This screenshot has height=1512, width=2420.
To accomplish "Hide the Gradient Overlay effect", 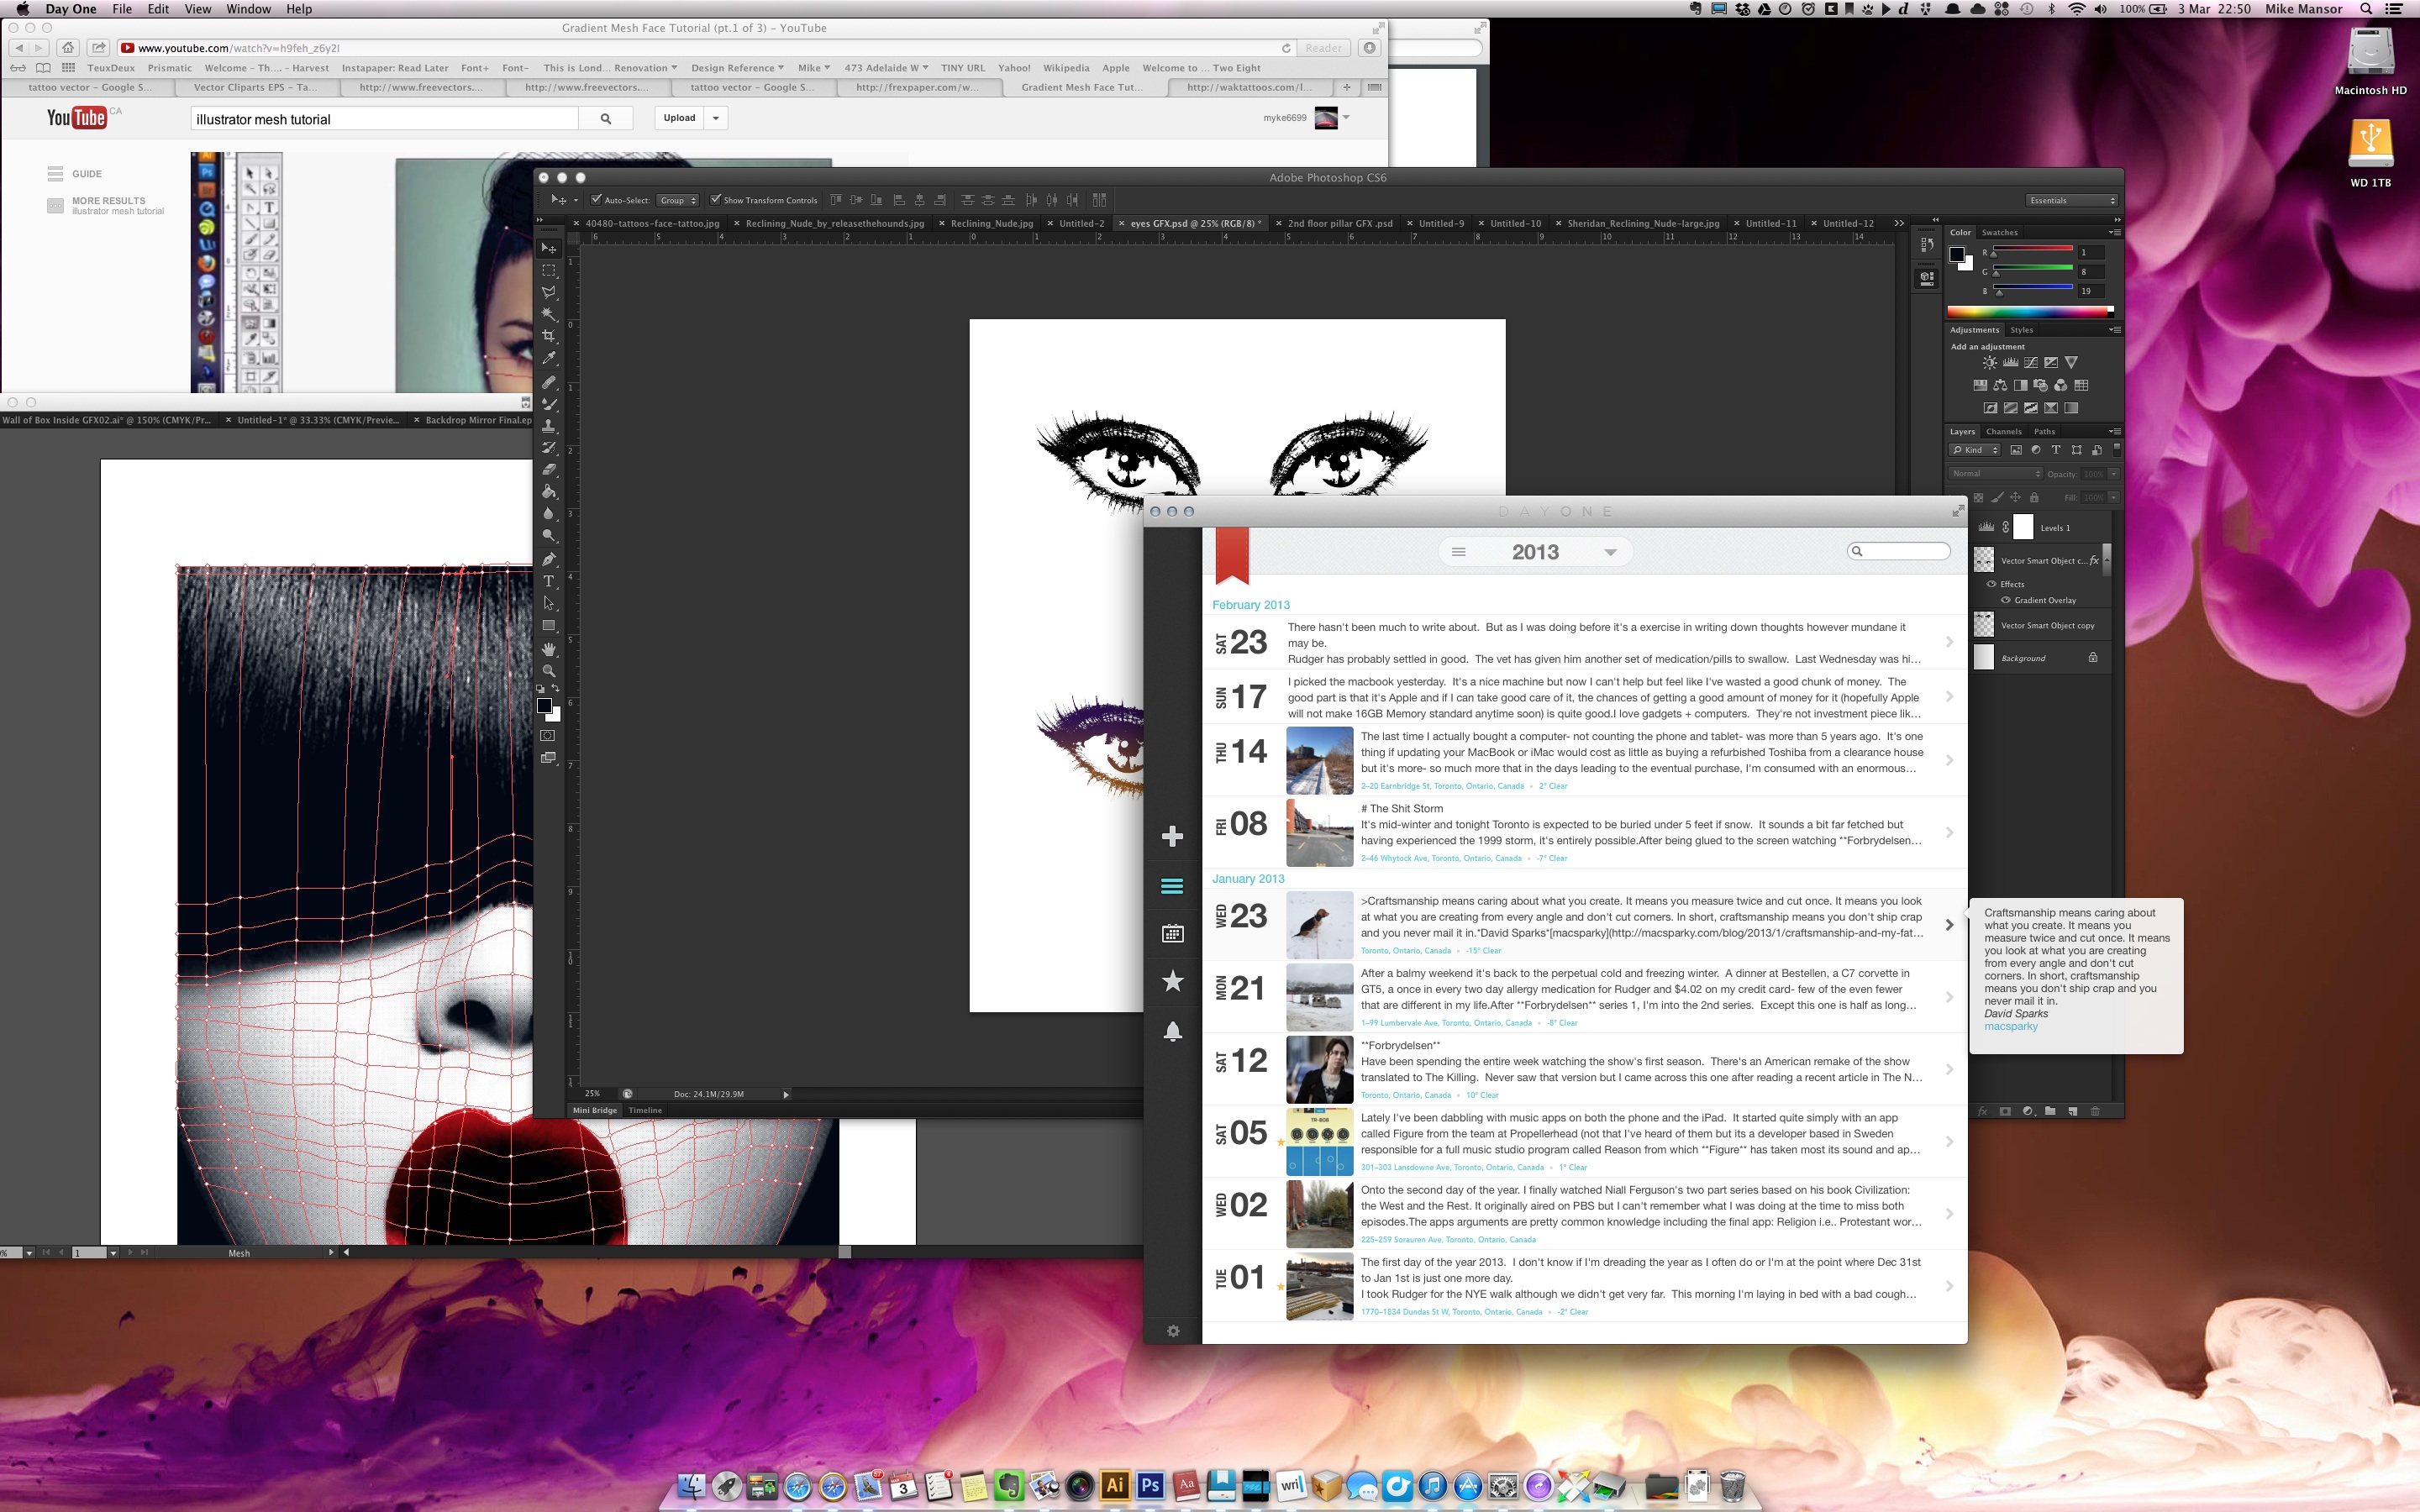I will pyautogui.click(x=2005, y=600).
